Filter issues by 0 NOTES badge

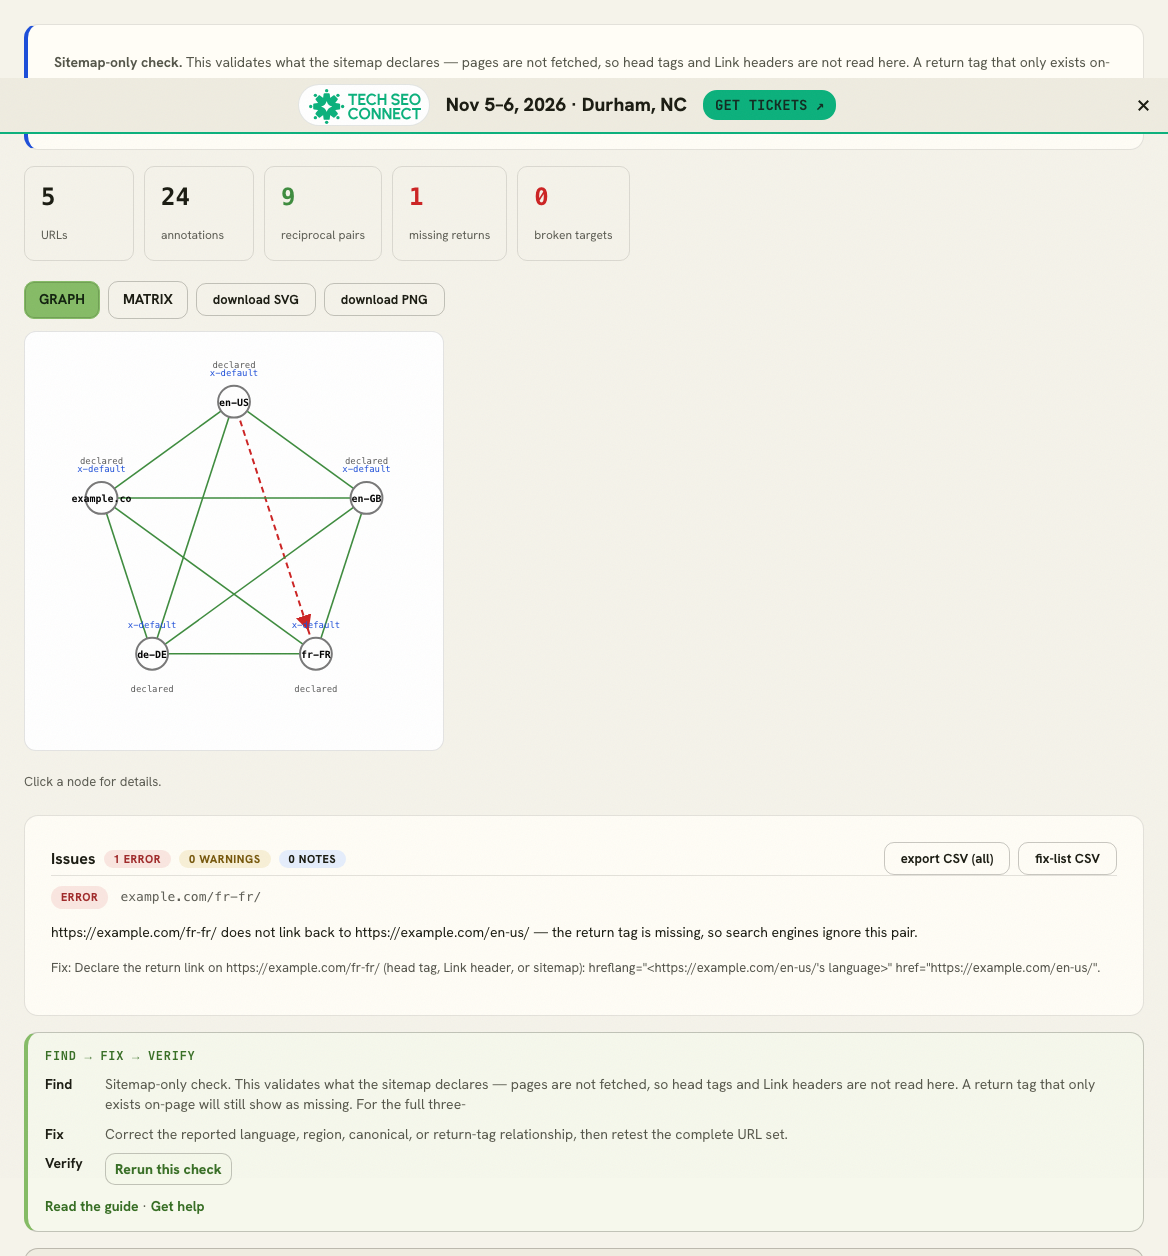[x=312, y=859]
